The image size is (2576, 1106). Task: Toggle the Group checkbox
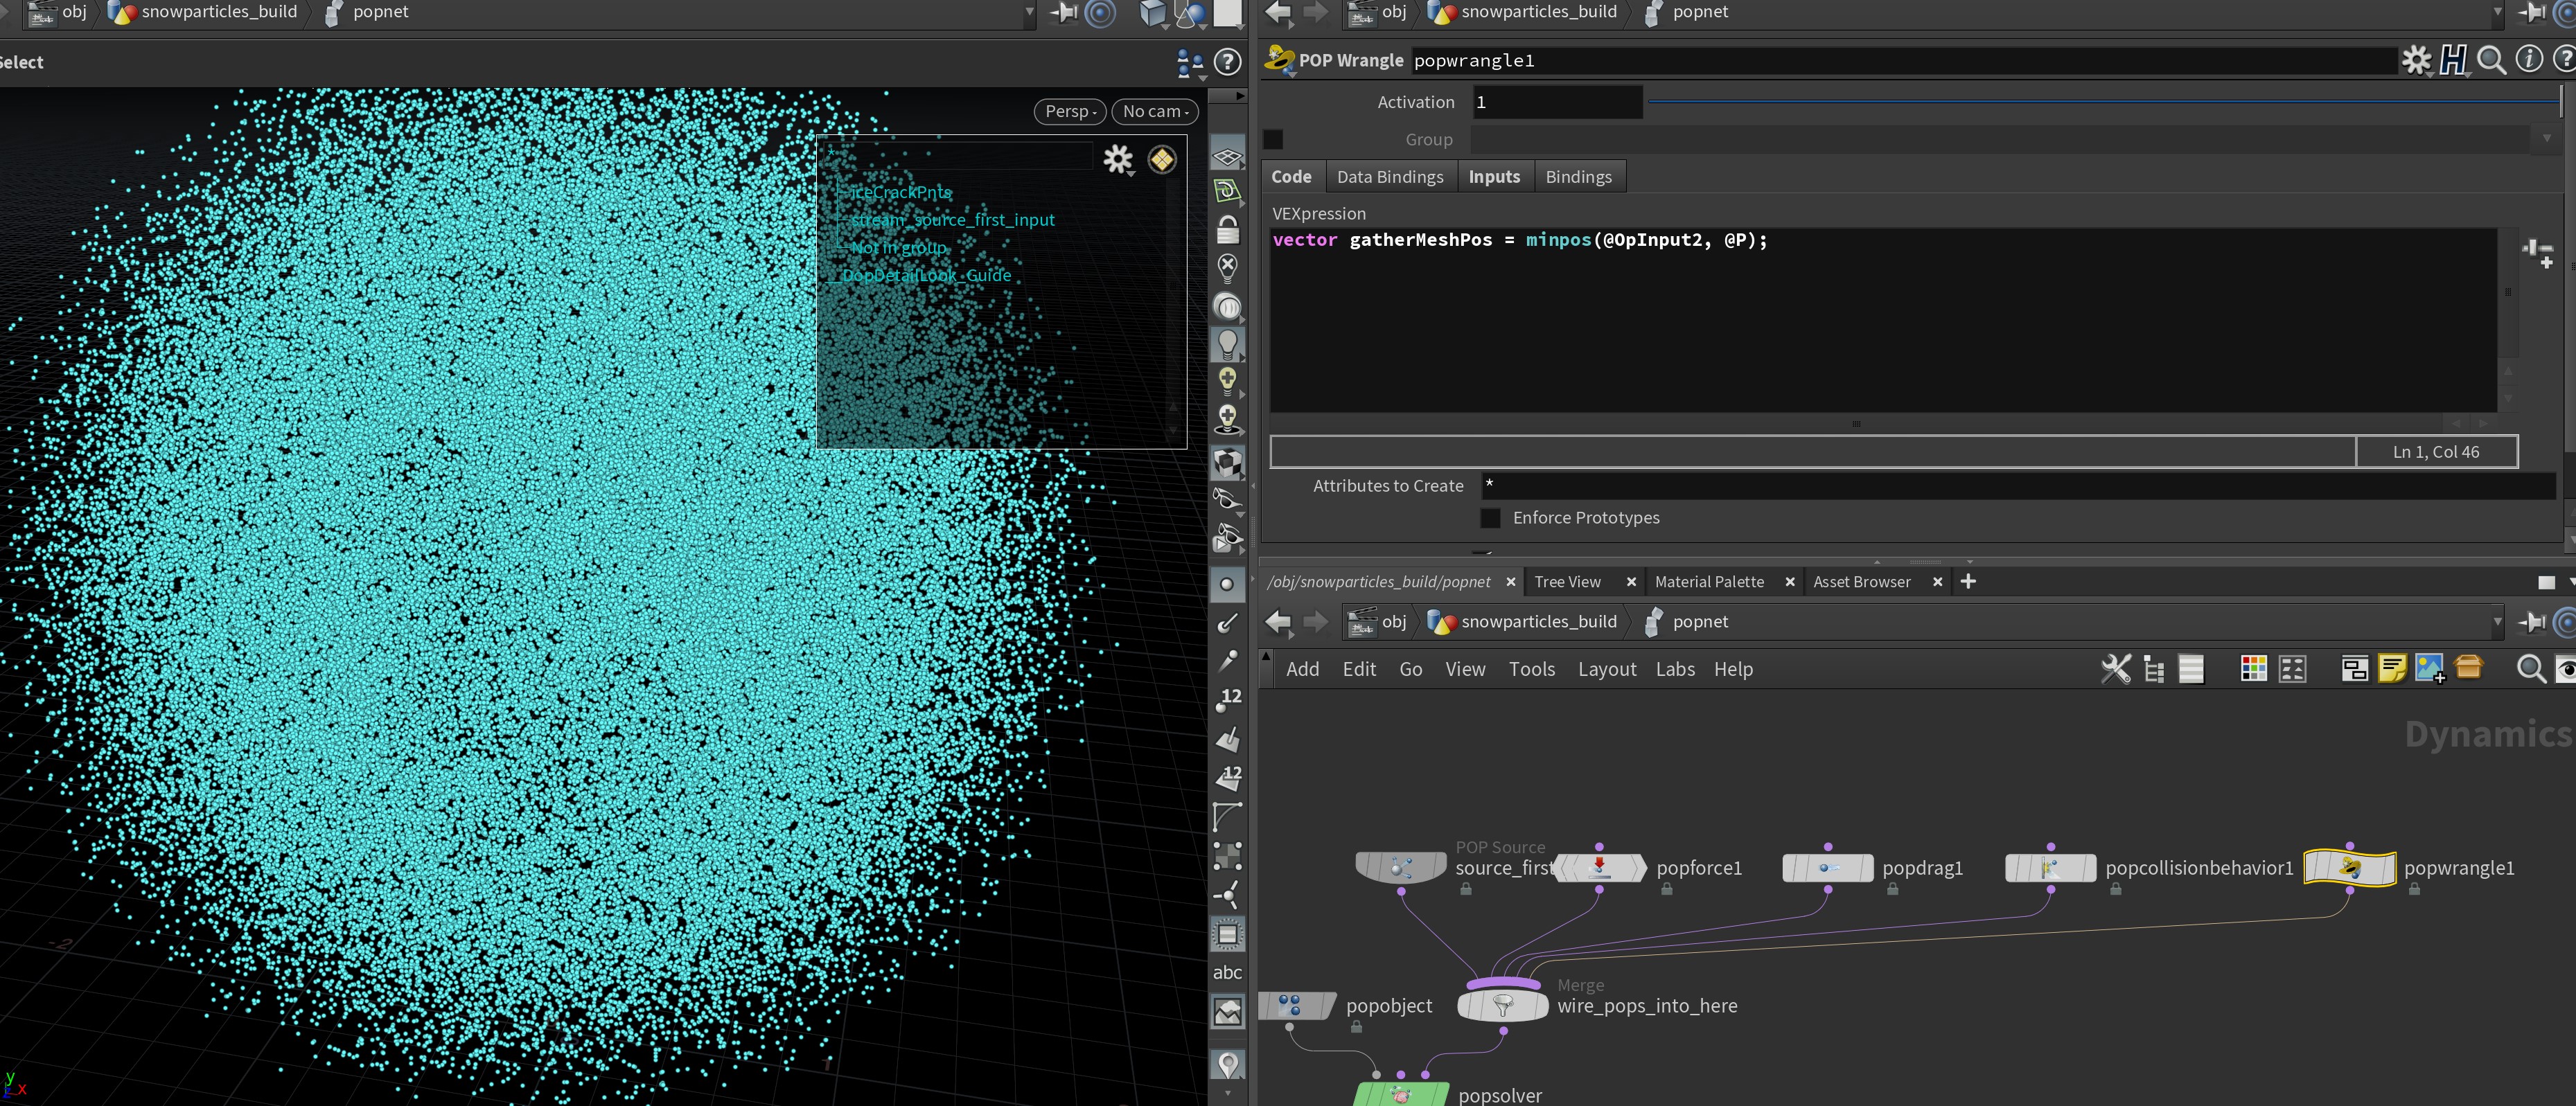(x=1273, y=140)
